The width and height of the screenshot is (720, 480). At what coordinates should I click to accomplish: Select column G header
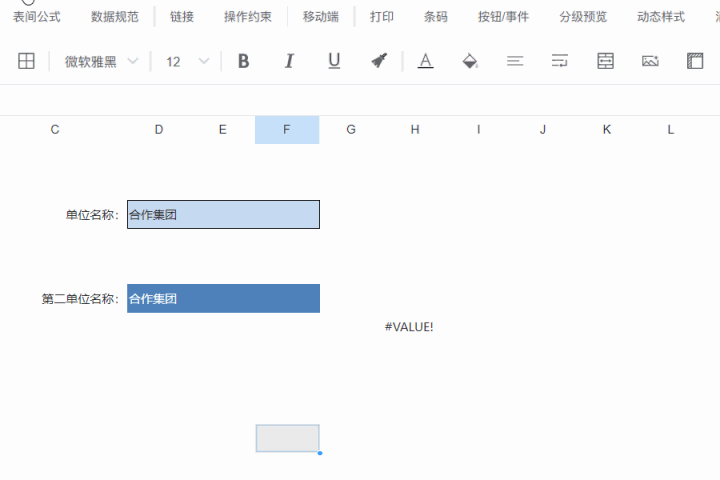click(351, 130)
